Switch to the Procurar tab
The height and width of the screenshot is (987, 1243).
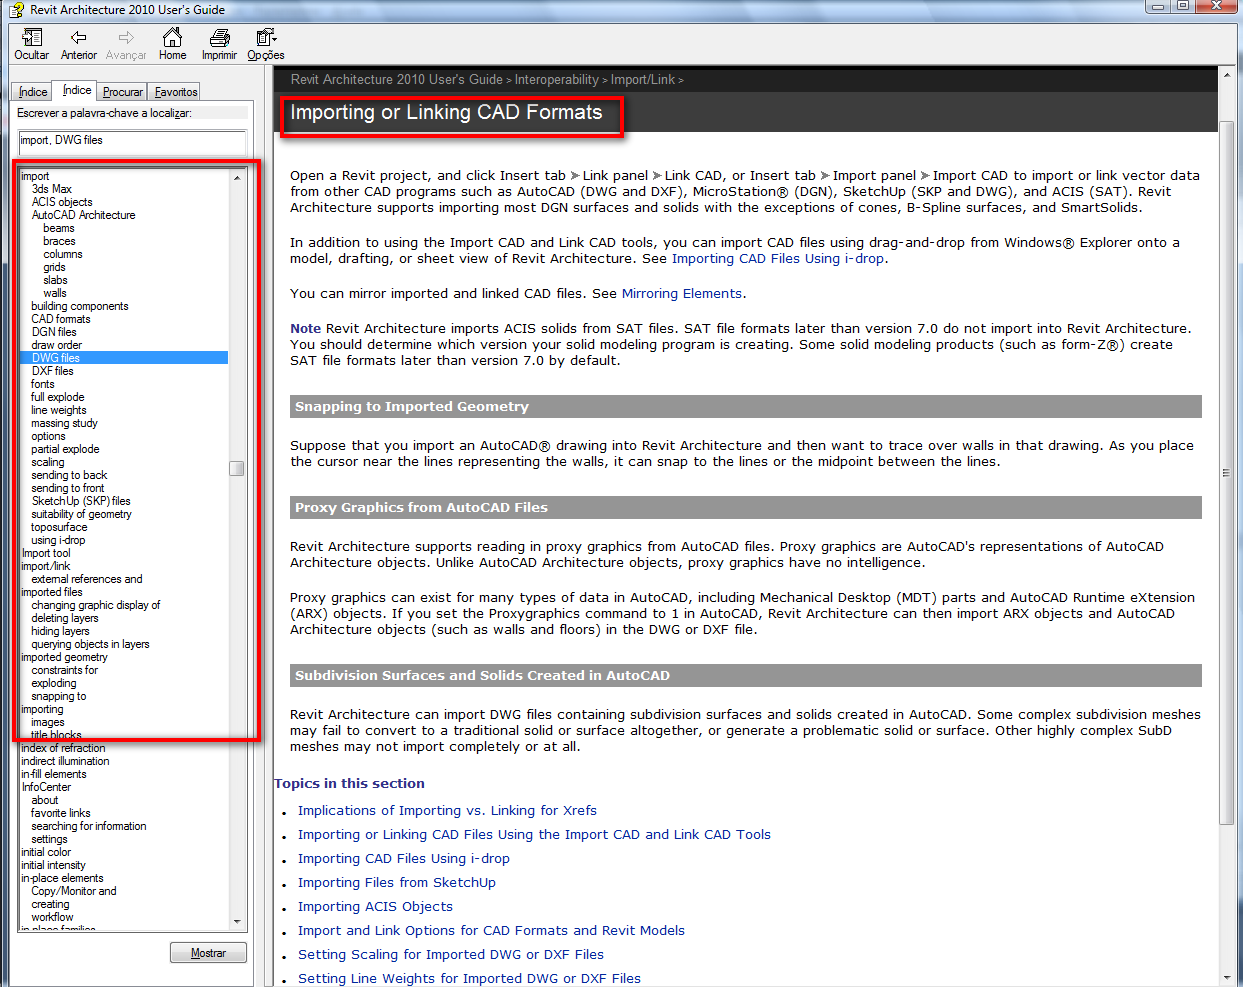pyautogui.click(x=122, y=92)
